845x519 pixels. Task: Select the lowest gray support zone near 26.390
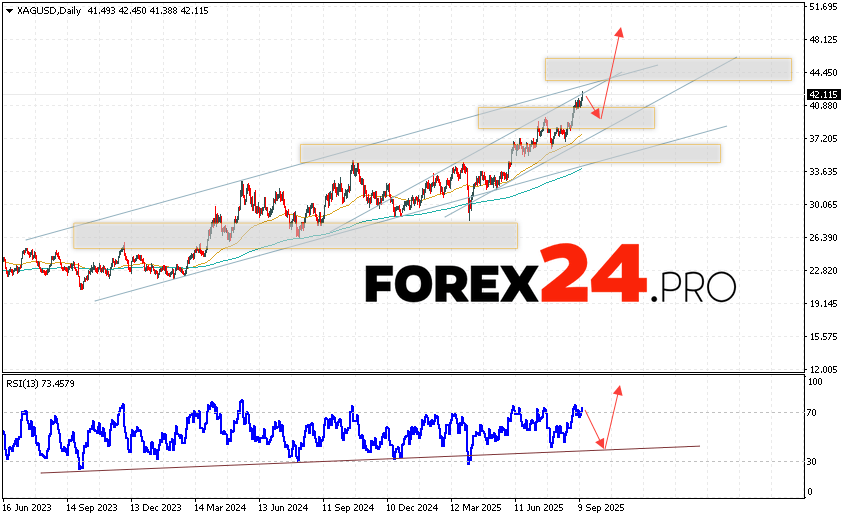pos(295,235)
